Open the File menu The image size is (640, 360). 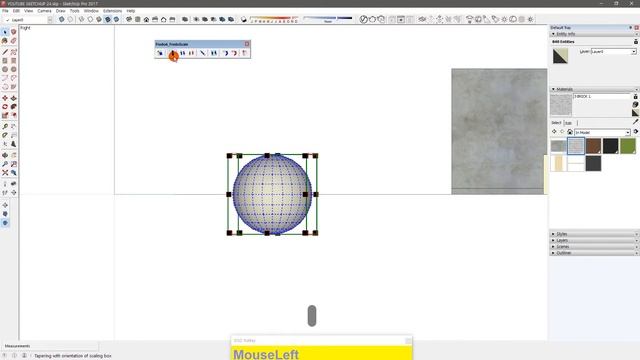pyautogui.click(x=5, y=11)
